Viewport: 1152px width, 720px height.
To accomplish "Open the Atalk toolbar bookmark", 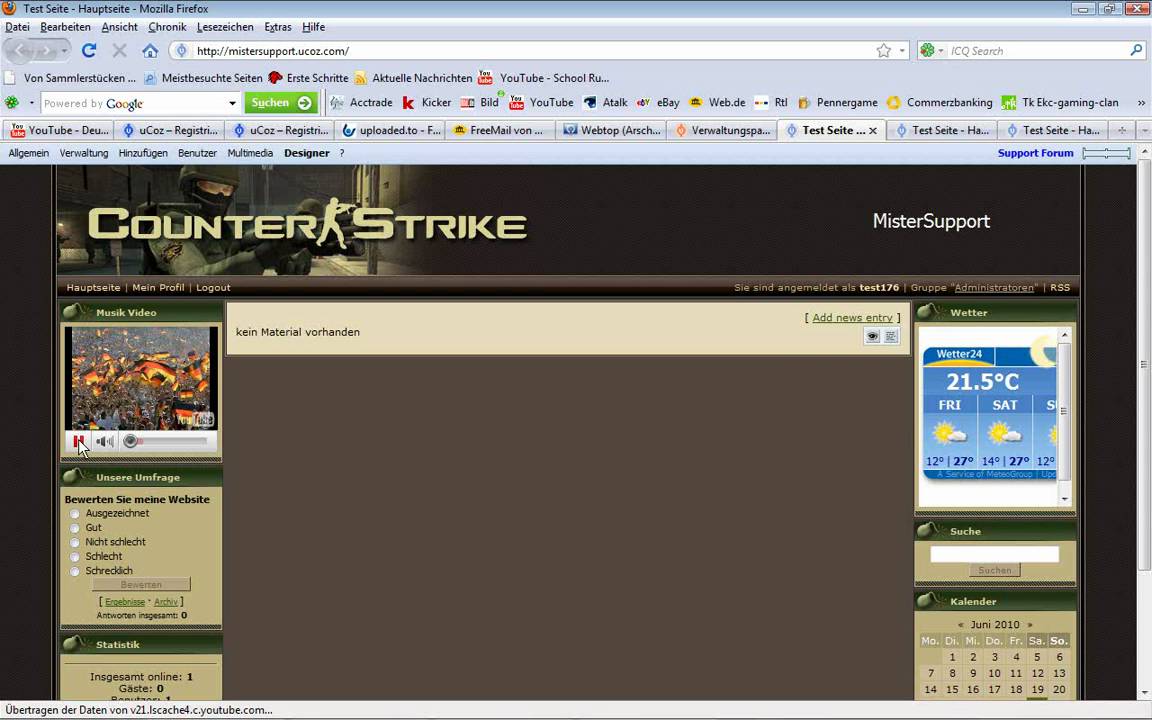I will tap(605, 102).
